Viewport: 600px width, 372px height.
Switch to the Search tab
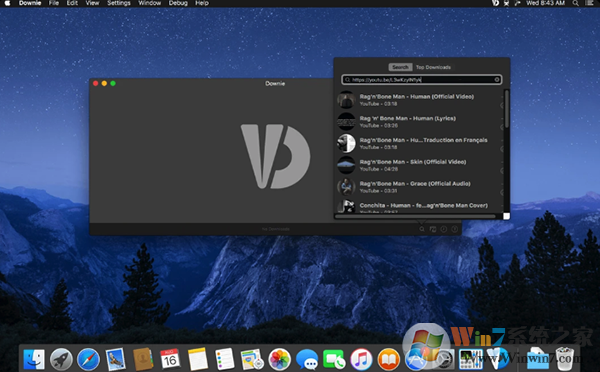[x=400, y=67]
